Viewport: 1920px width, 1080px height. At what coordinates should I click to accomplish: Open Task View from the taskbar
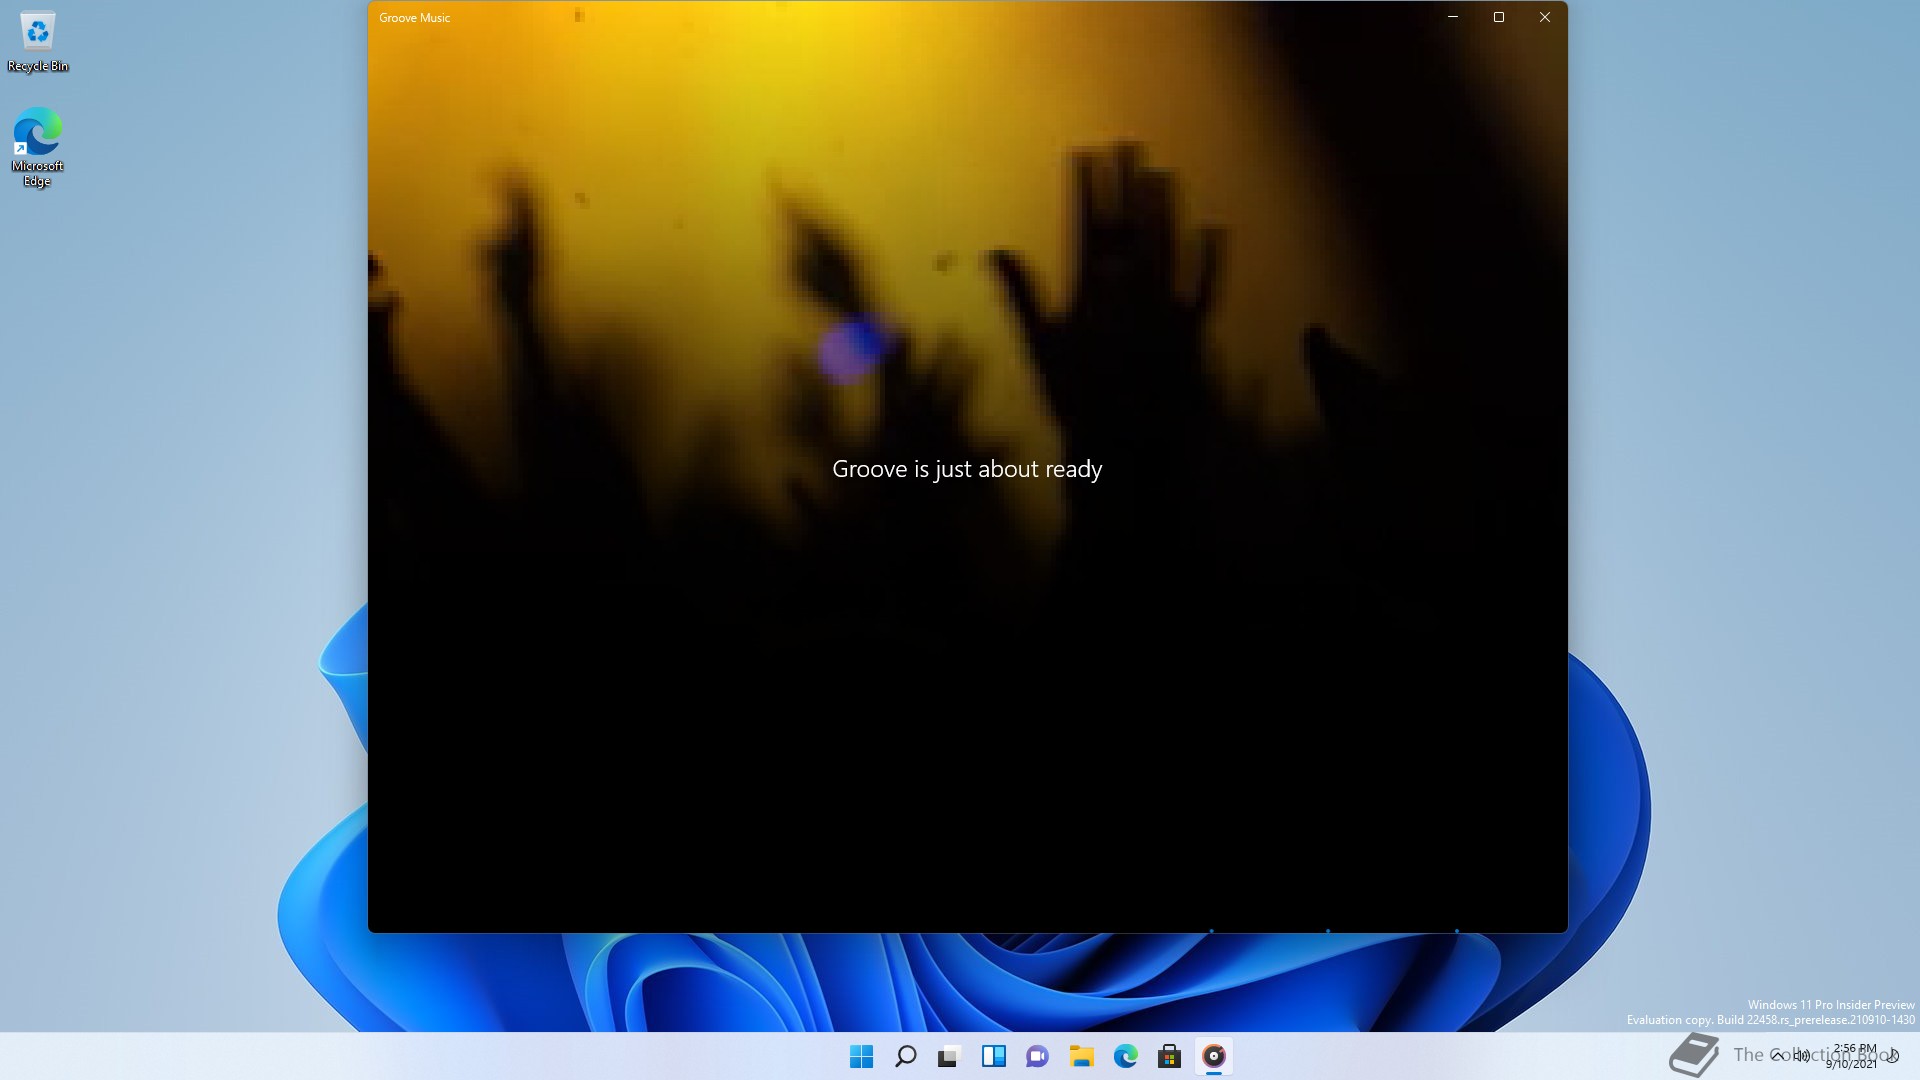[949, 1056]
